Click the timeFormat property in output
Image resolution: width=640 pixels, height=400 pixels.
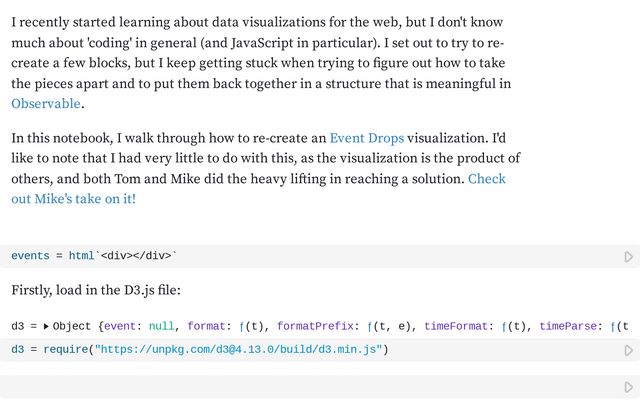[457, 326]
